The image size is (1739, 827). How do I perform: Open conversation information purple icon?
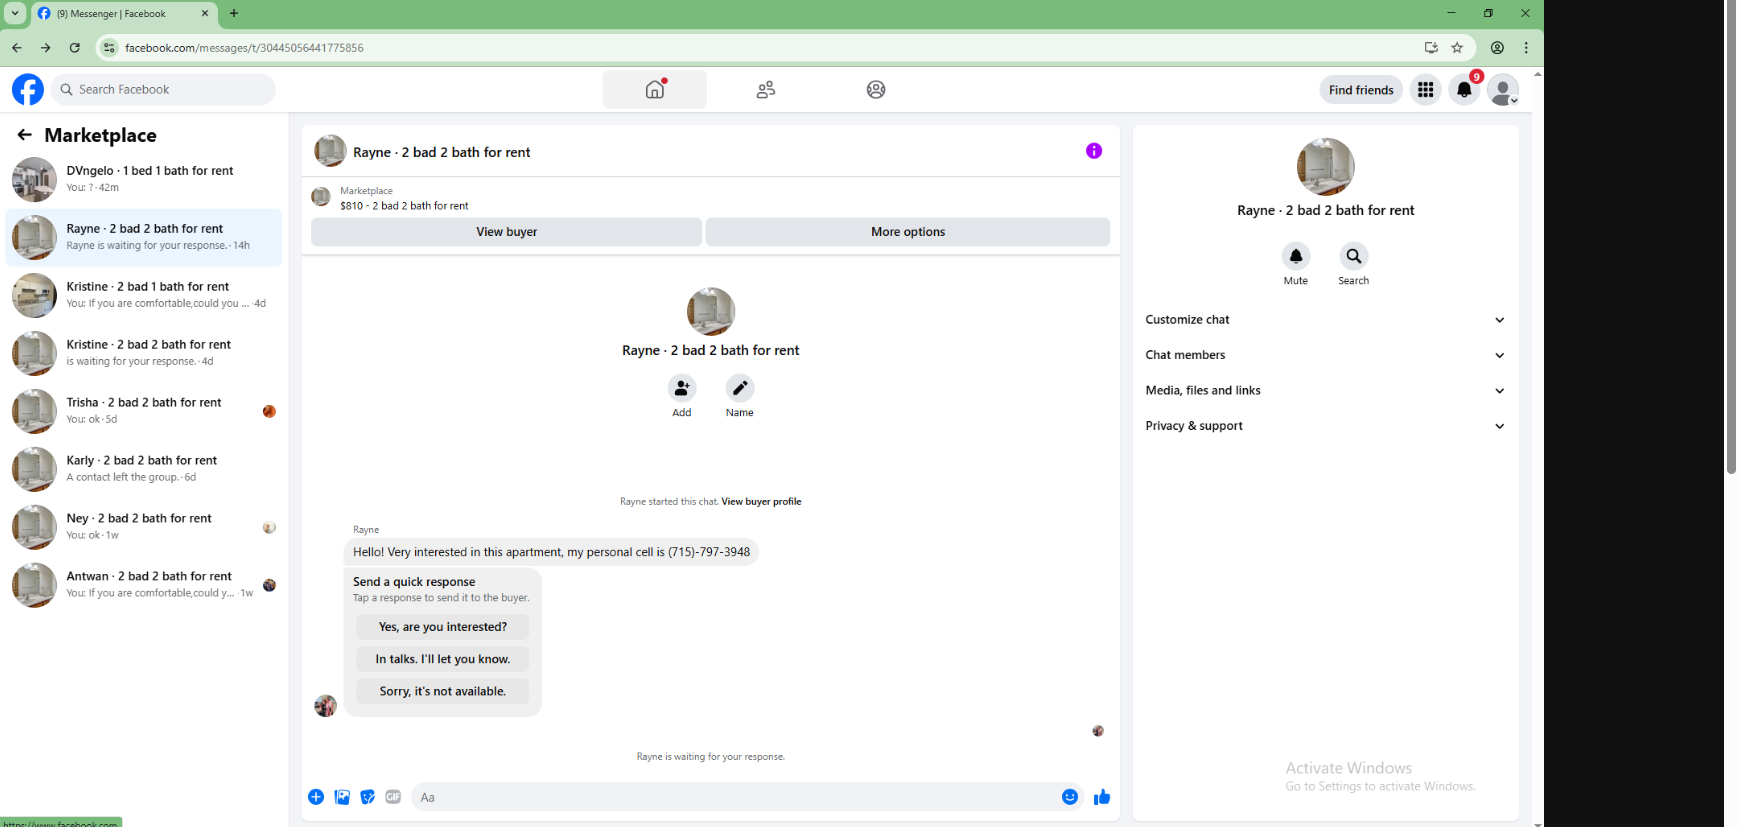pyautogui.click(x=1094, y=151)
